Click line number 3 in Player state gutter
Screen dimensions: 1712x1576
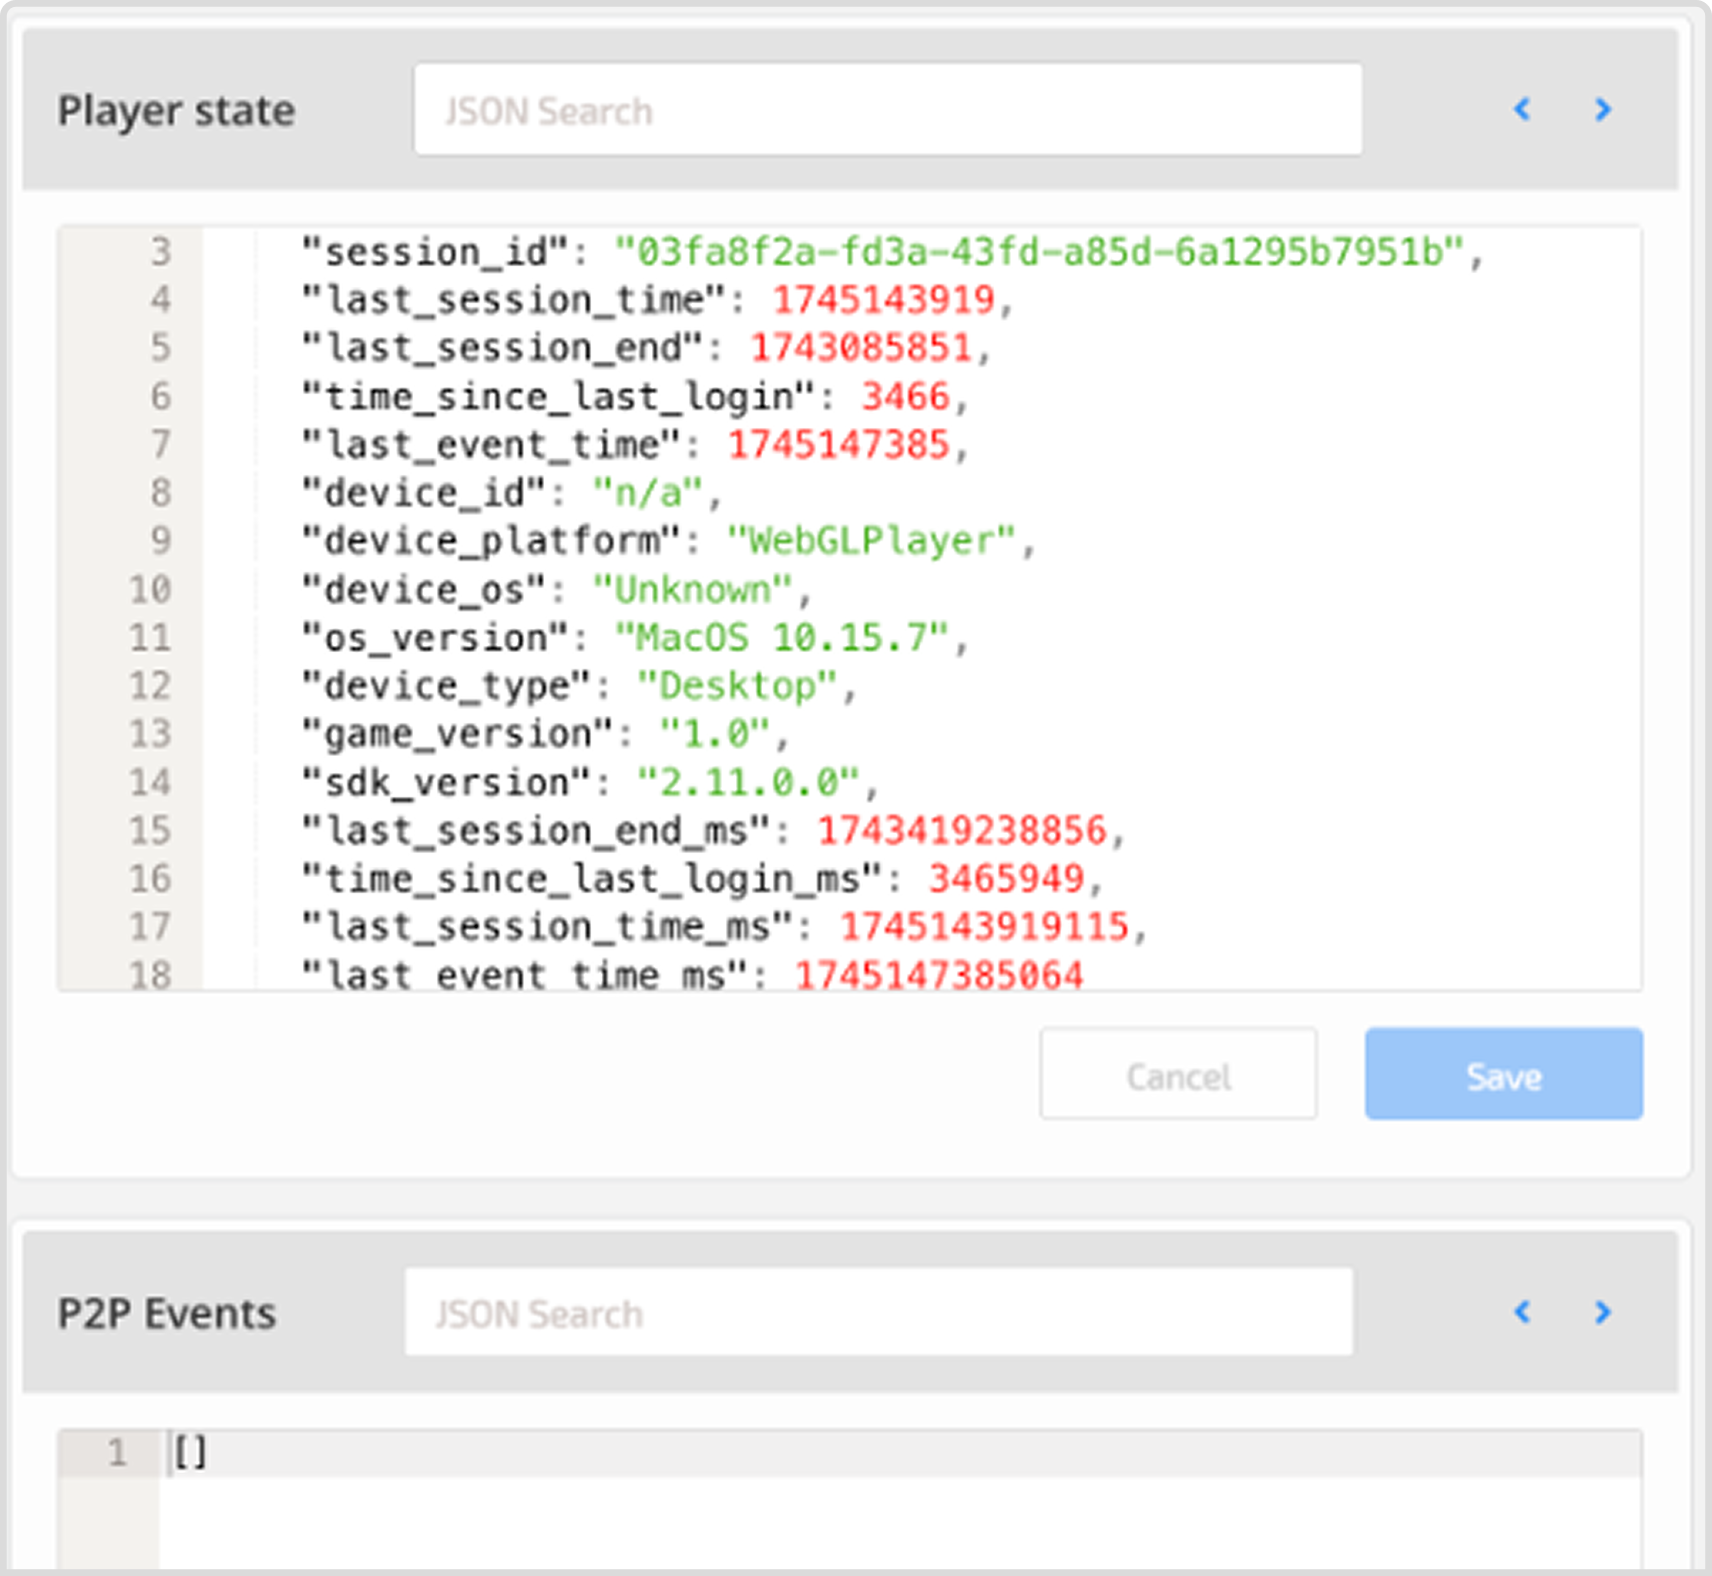click(x=160, y=252)
